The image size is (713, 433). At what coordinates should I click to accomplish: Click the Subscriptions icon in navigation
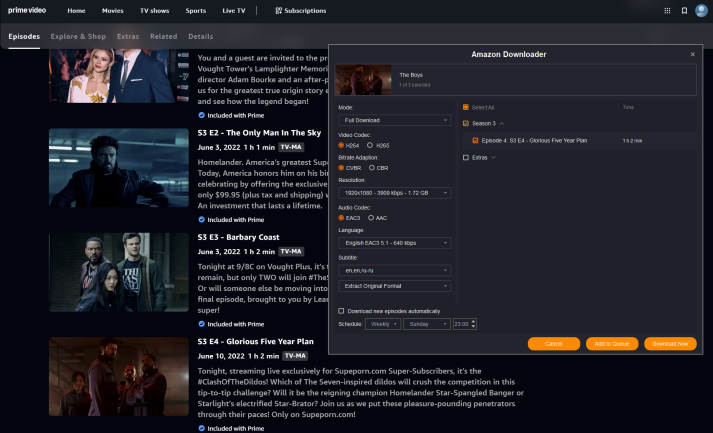coord(279,11)
